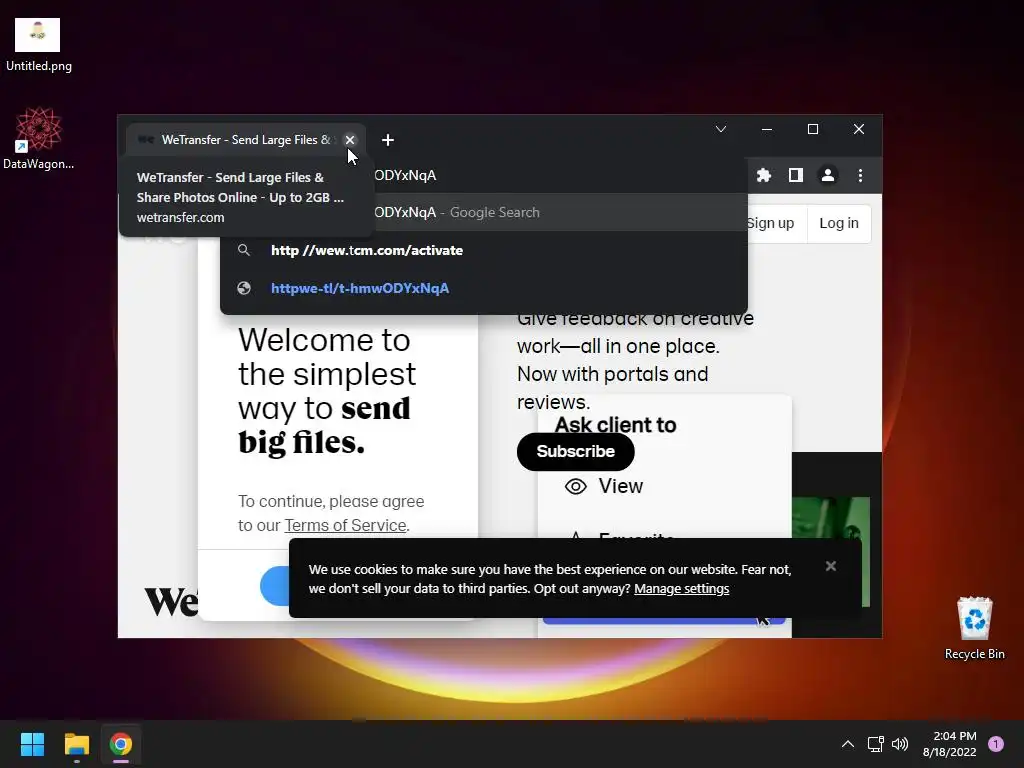
Task: Show hidden tray icons chevron
Action: 848,744
